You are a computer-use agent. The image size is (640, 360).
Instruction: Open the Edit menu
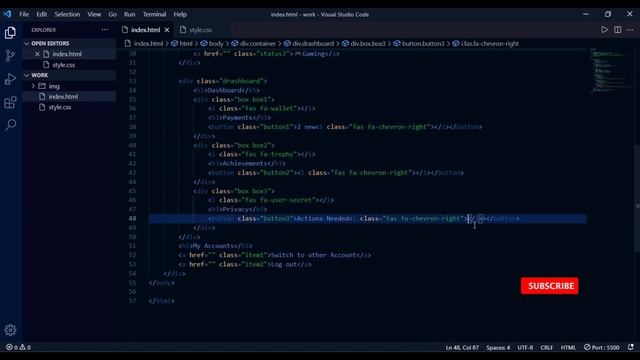[x=42, y=14]
